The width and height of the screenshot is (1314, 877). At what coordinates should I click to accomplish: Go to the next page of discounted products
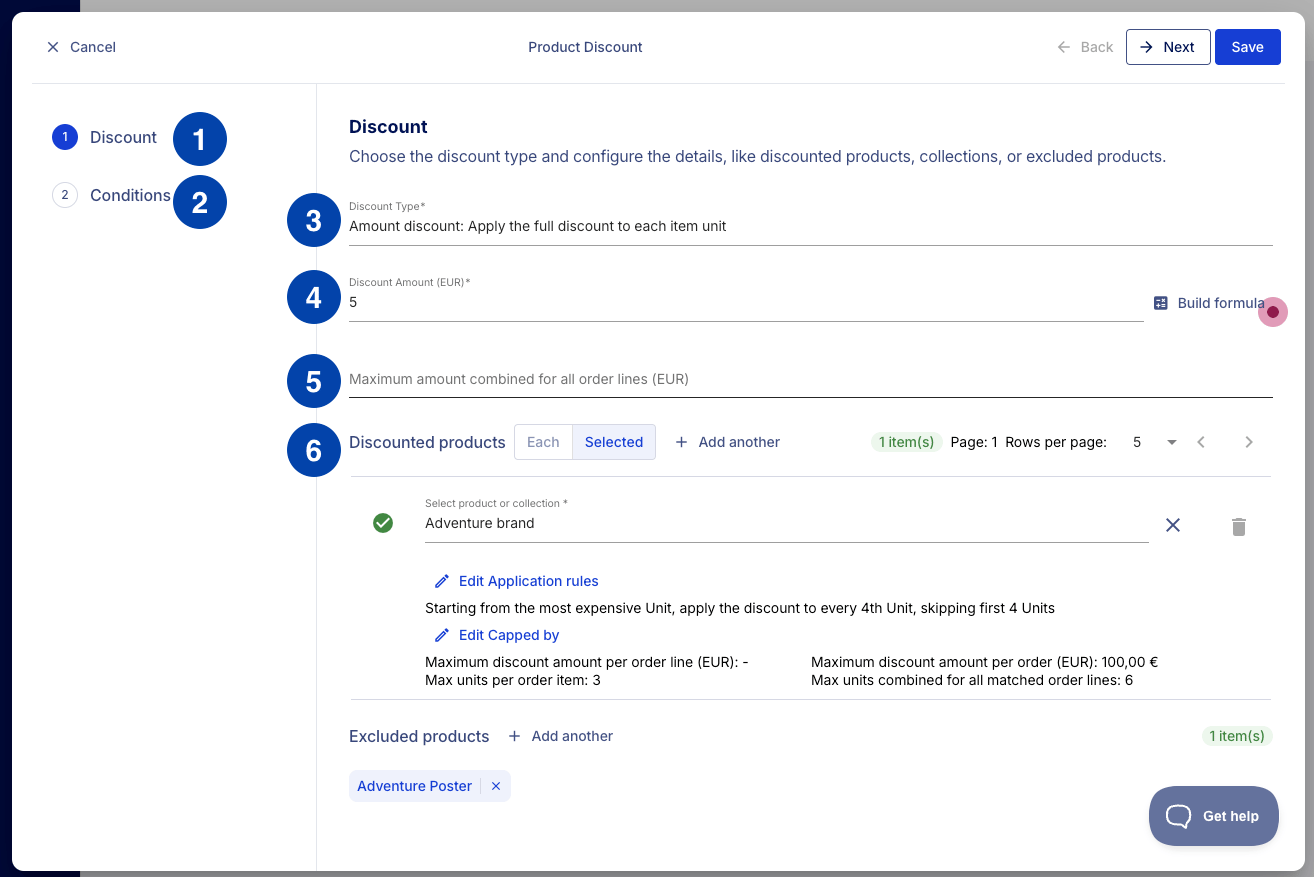pos(1249,442)
